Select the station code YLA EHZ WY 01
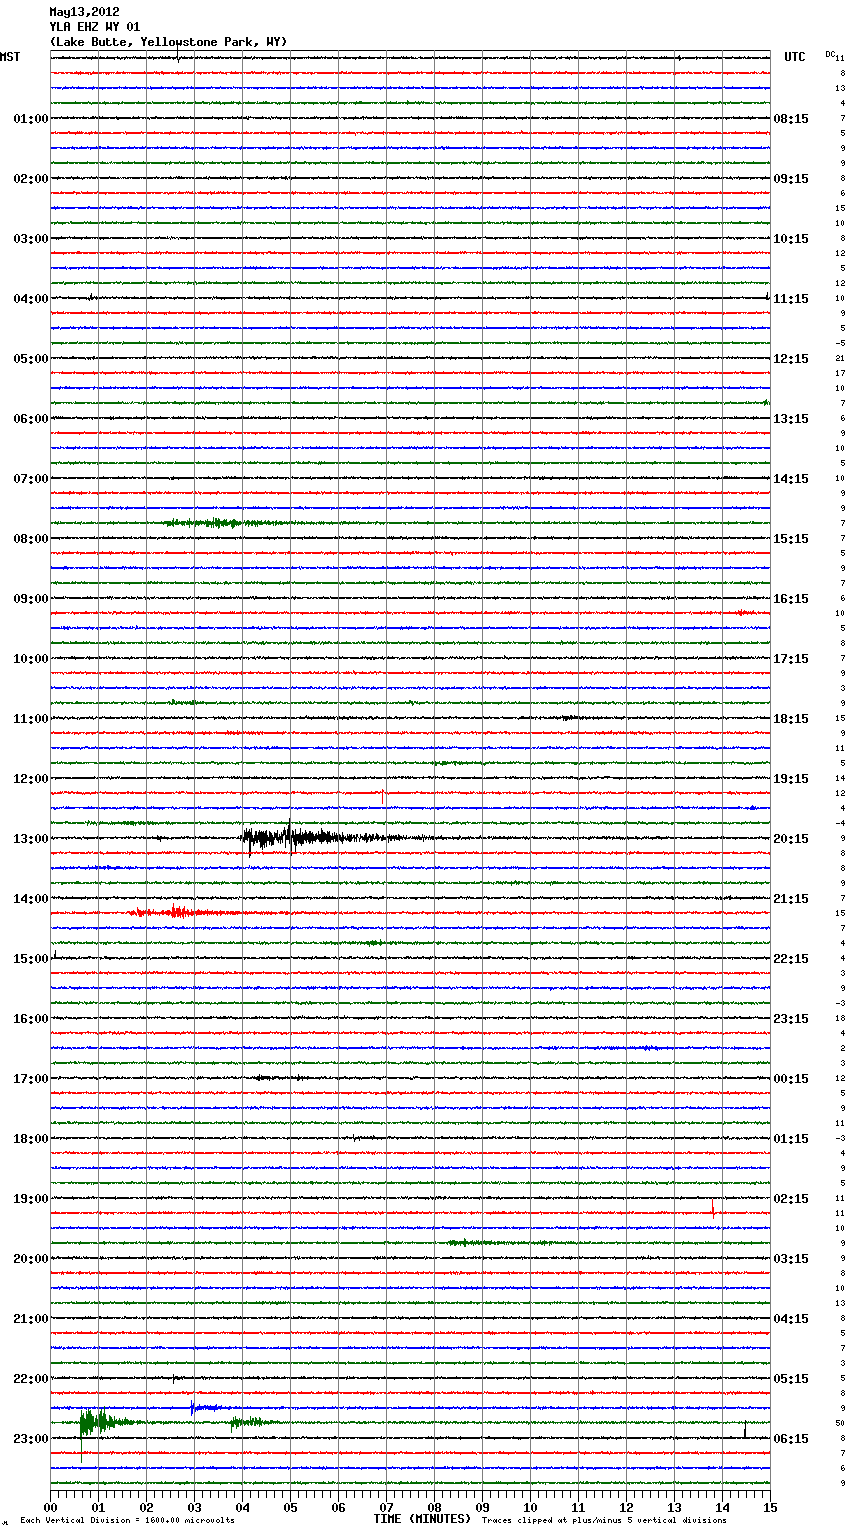This screenshot has width=850, height=1534. [x=95, y=27]
